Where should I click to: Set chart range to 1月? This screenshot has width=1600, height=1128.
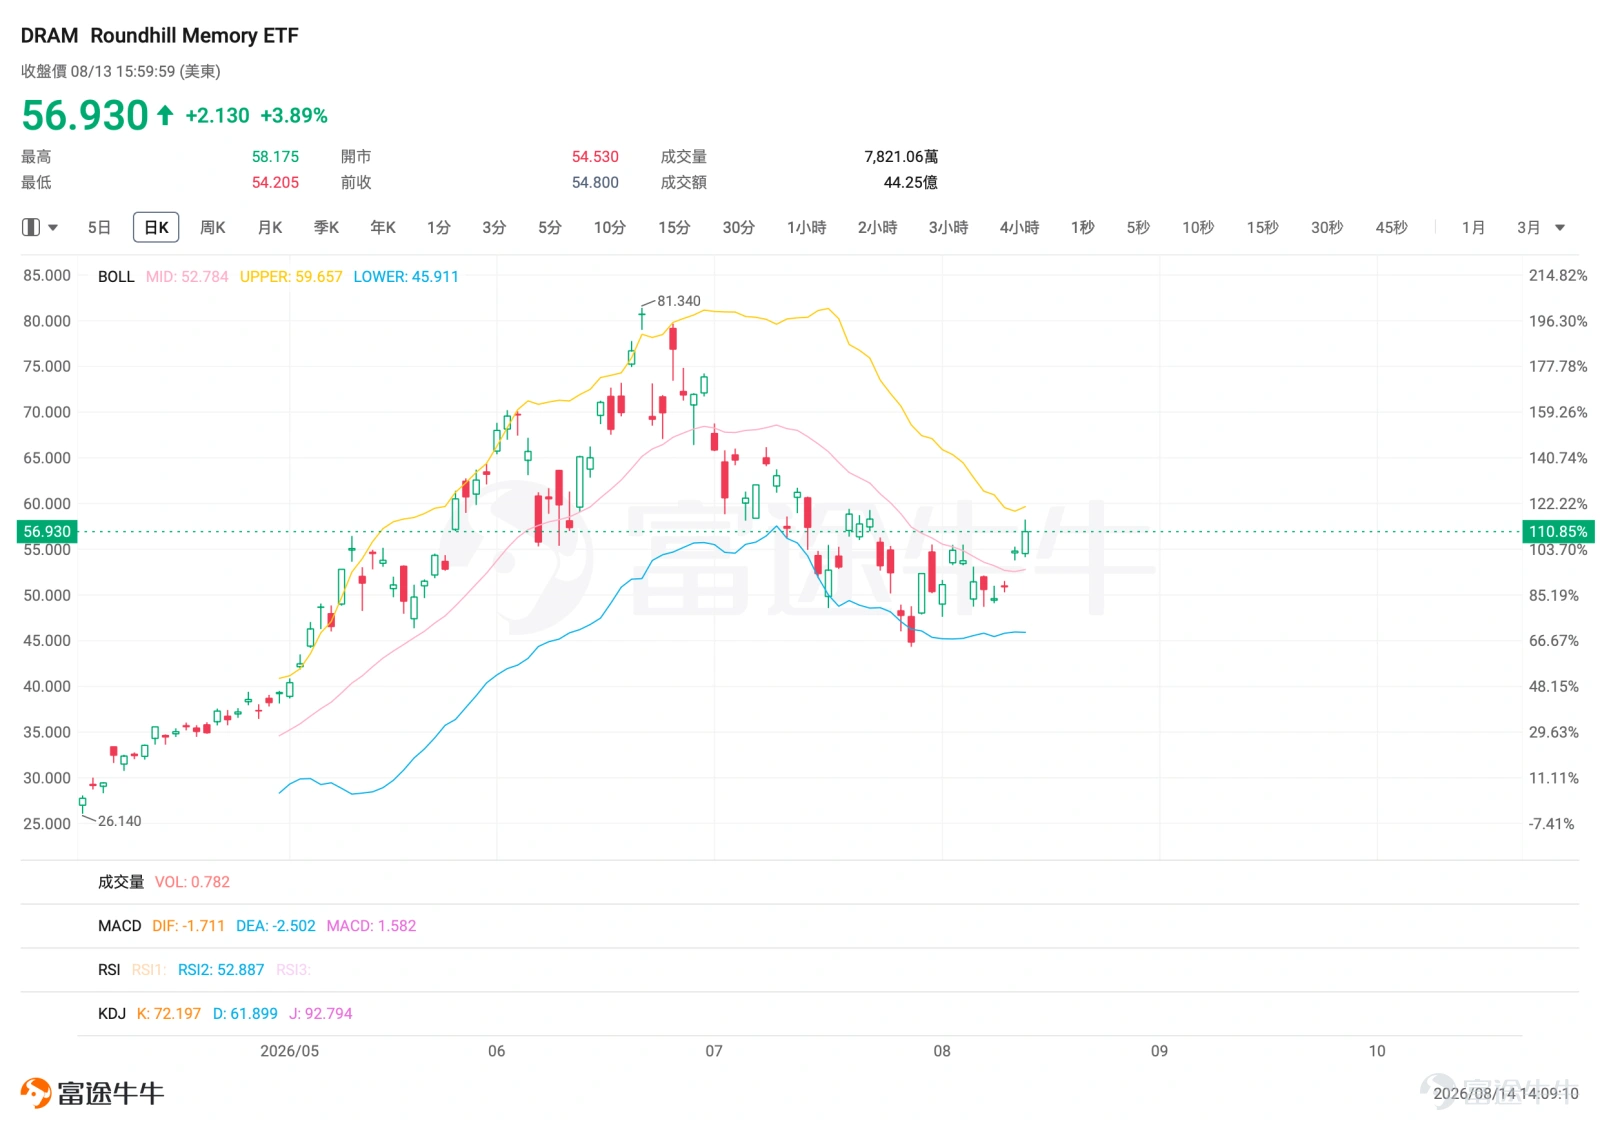(1473, 228)
